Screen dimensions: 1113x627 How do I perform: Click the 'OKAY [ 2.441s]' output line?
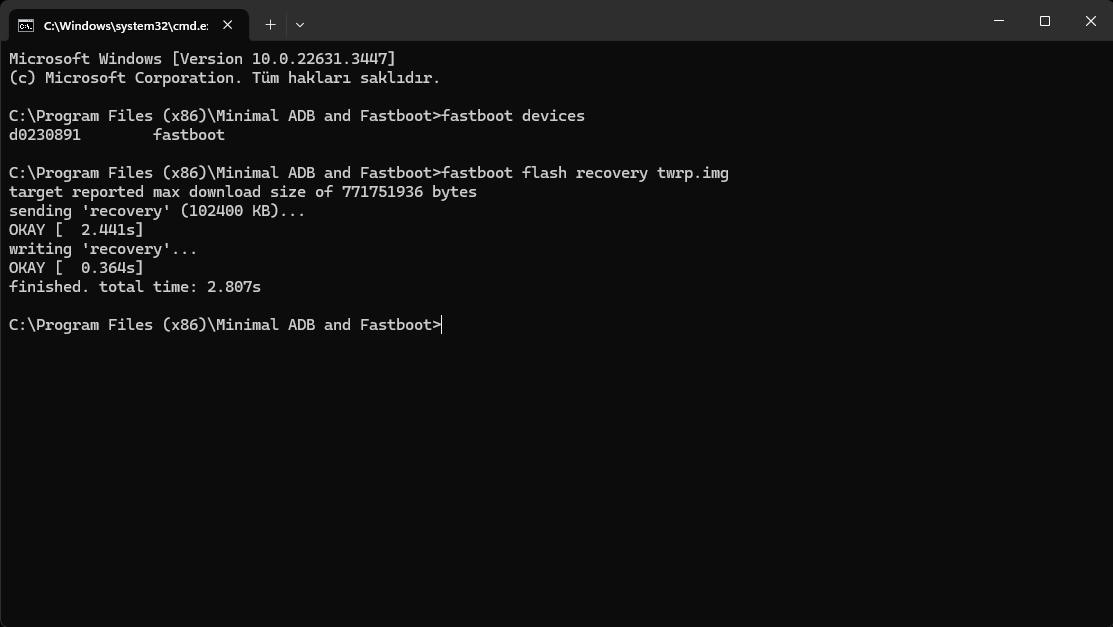tap(76, 230)
